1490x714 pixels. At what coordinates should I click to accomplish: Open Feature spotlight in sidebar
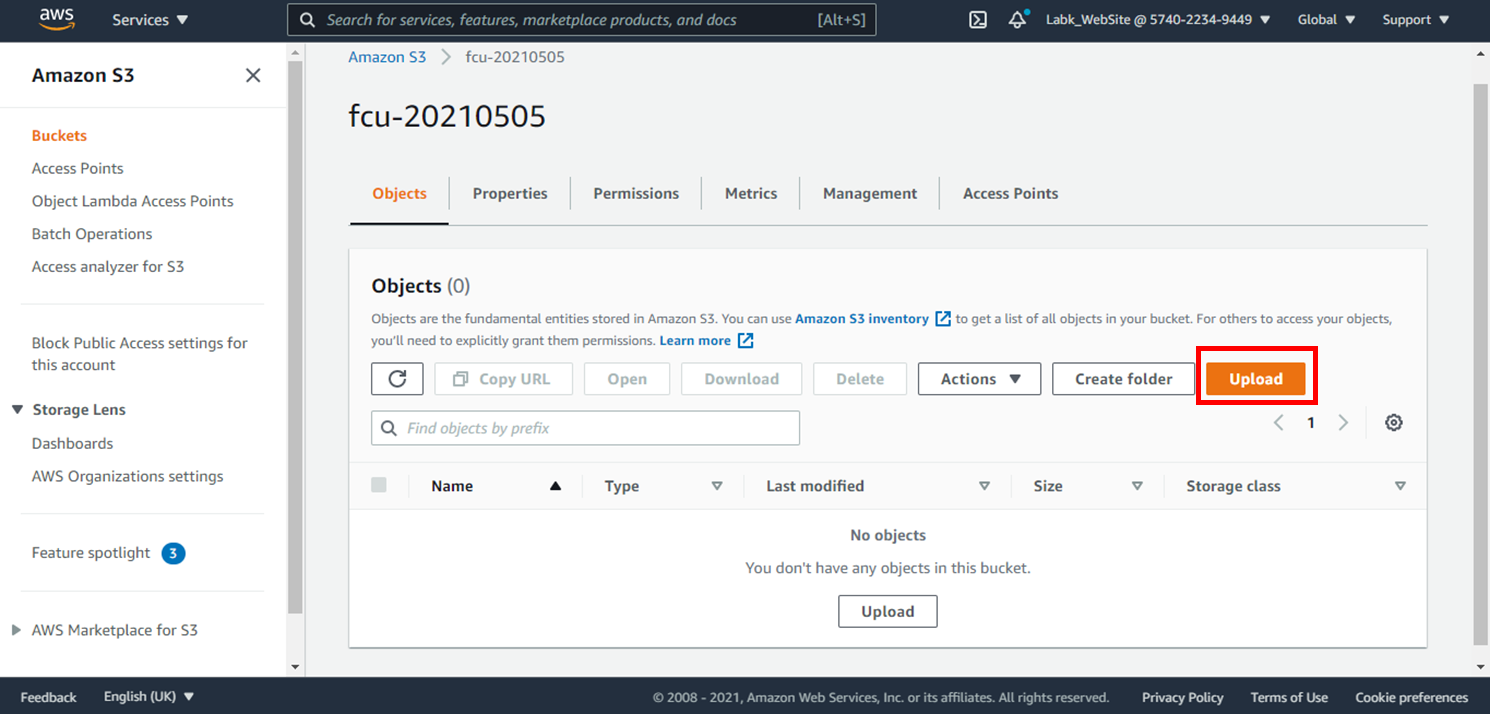click(91, 553)
